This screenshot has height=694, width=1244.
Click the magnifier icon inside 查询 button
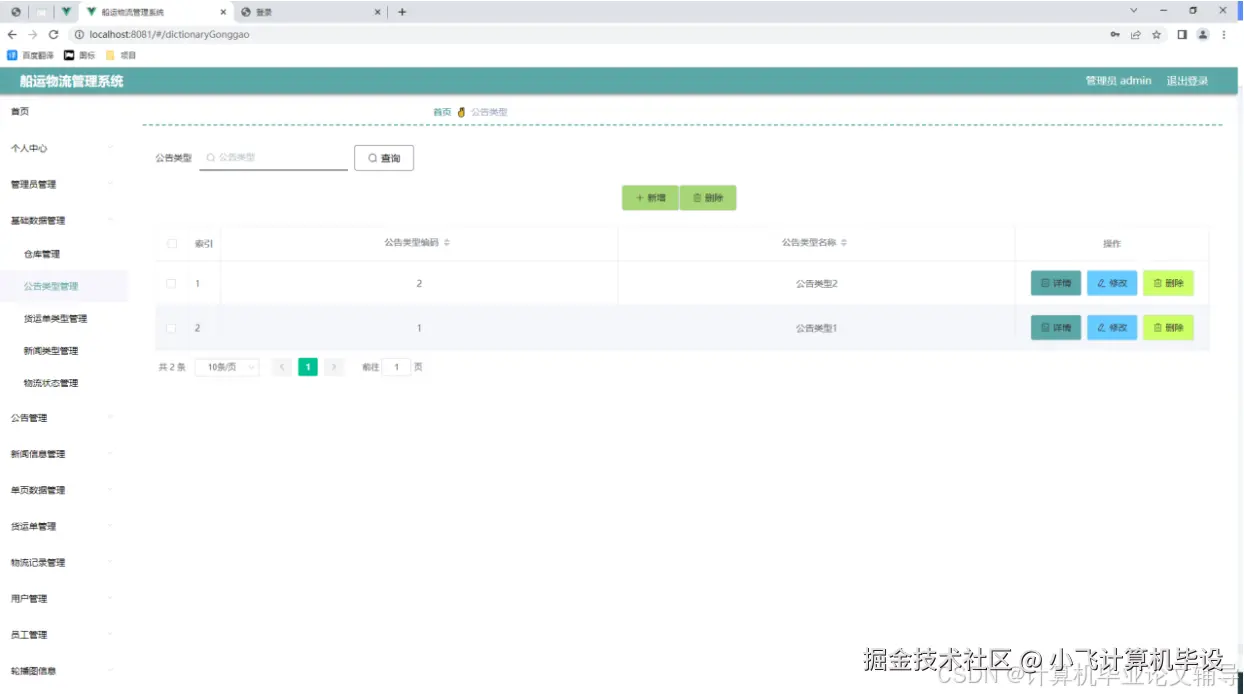click(371, 157)
